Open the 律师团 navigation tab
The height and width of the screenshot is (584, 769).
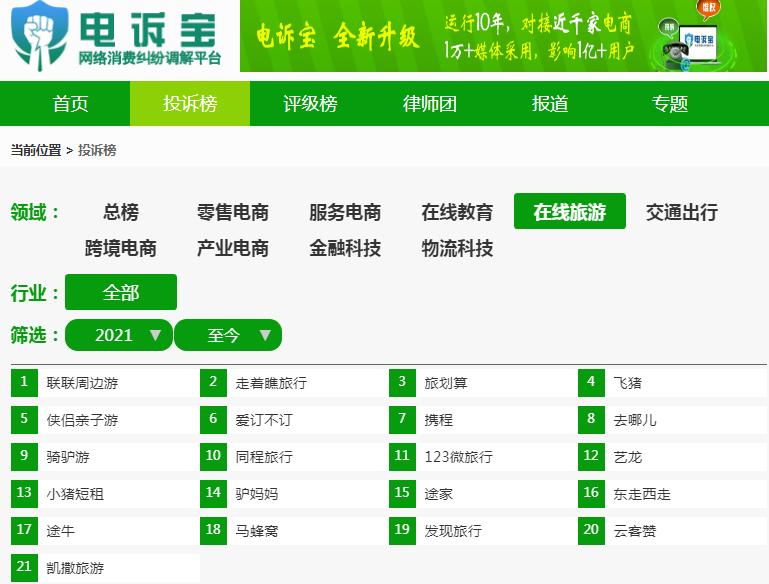[430, 103]
